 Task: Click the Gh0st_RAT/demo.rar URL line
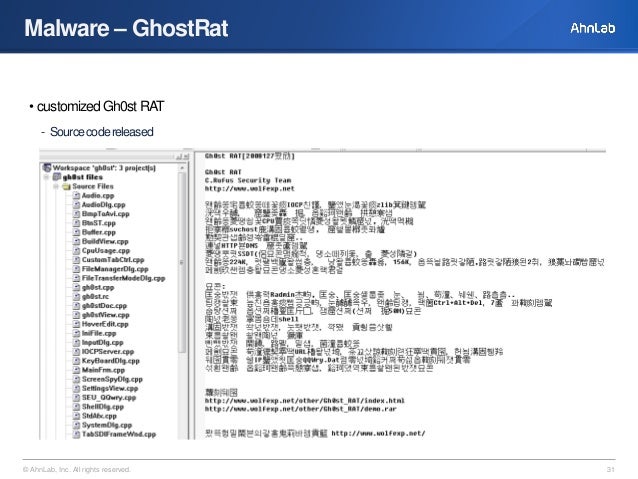point(300,409)
